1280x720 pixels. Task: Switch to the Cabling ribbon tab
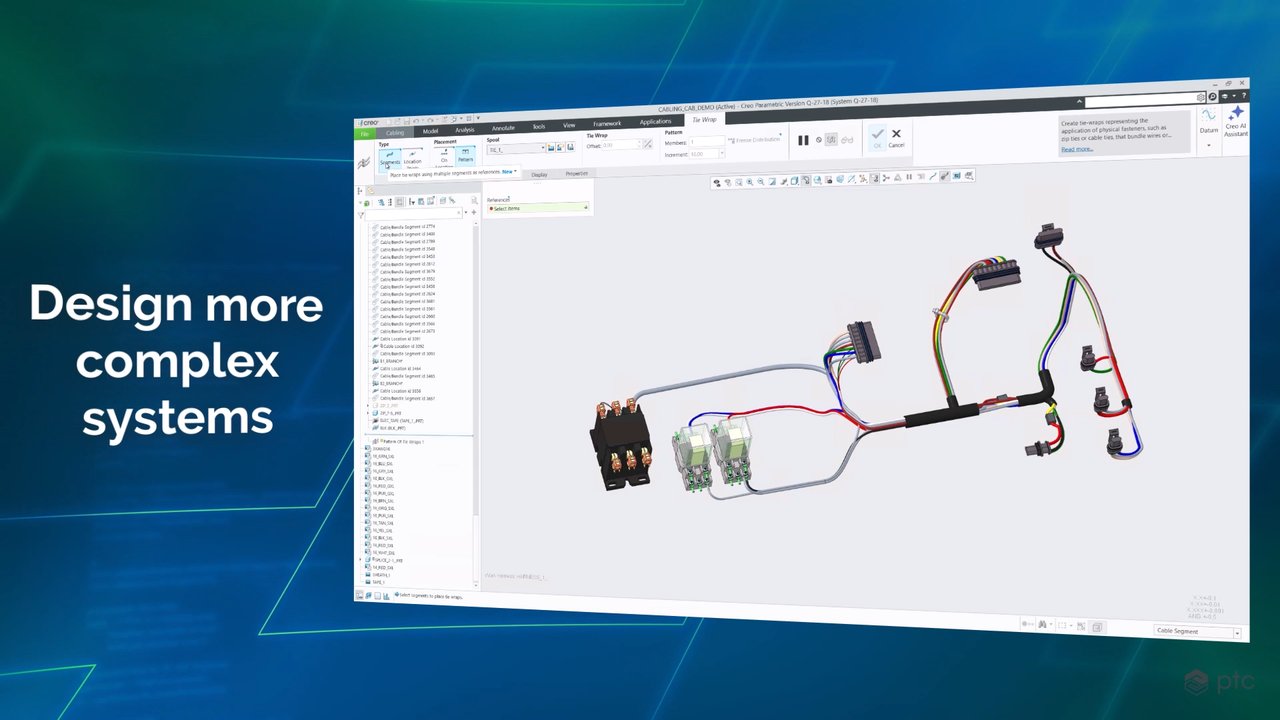[395, 132]
